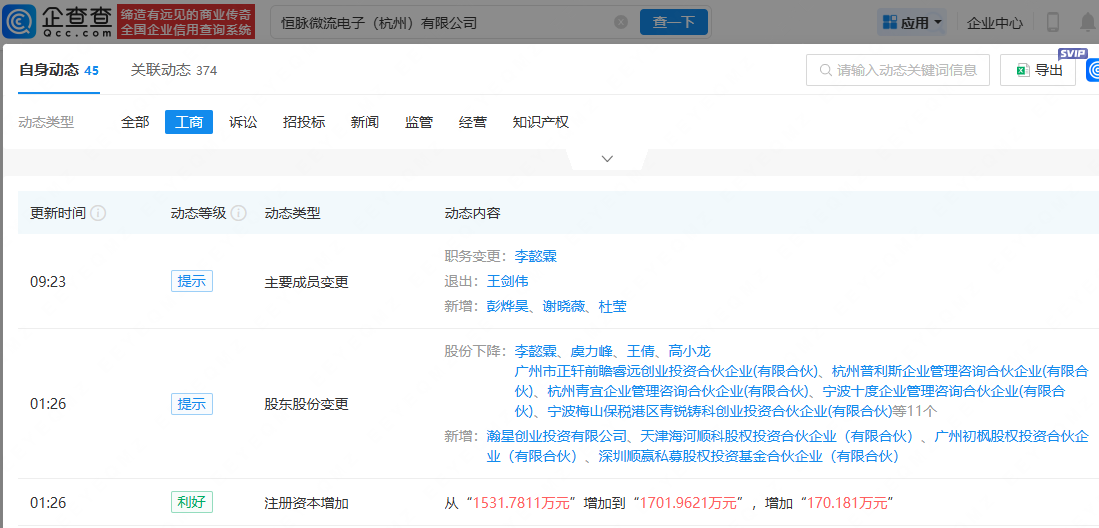Open notifications bell icon
1099x528 pixels.
click(1087, 22)
